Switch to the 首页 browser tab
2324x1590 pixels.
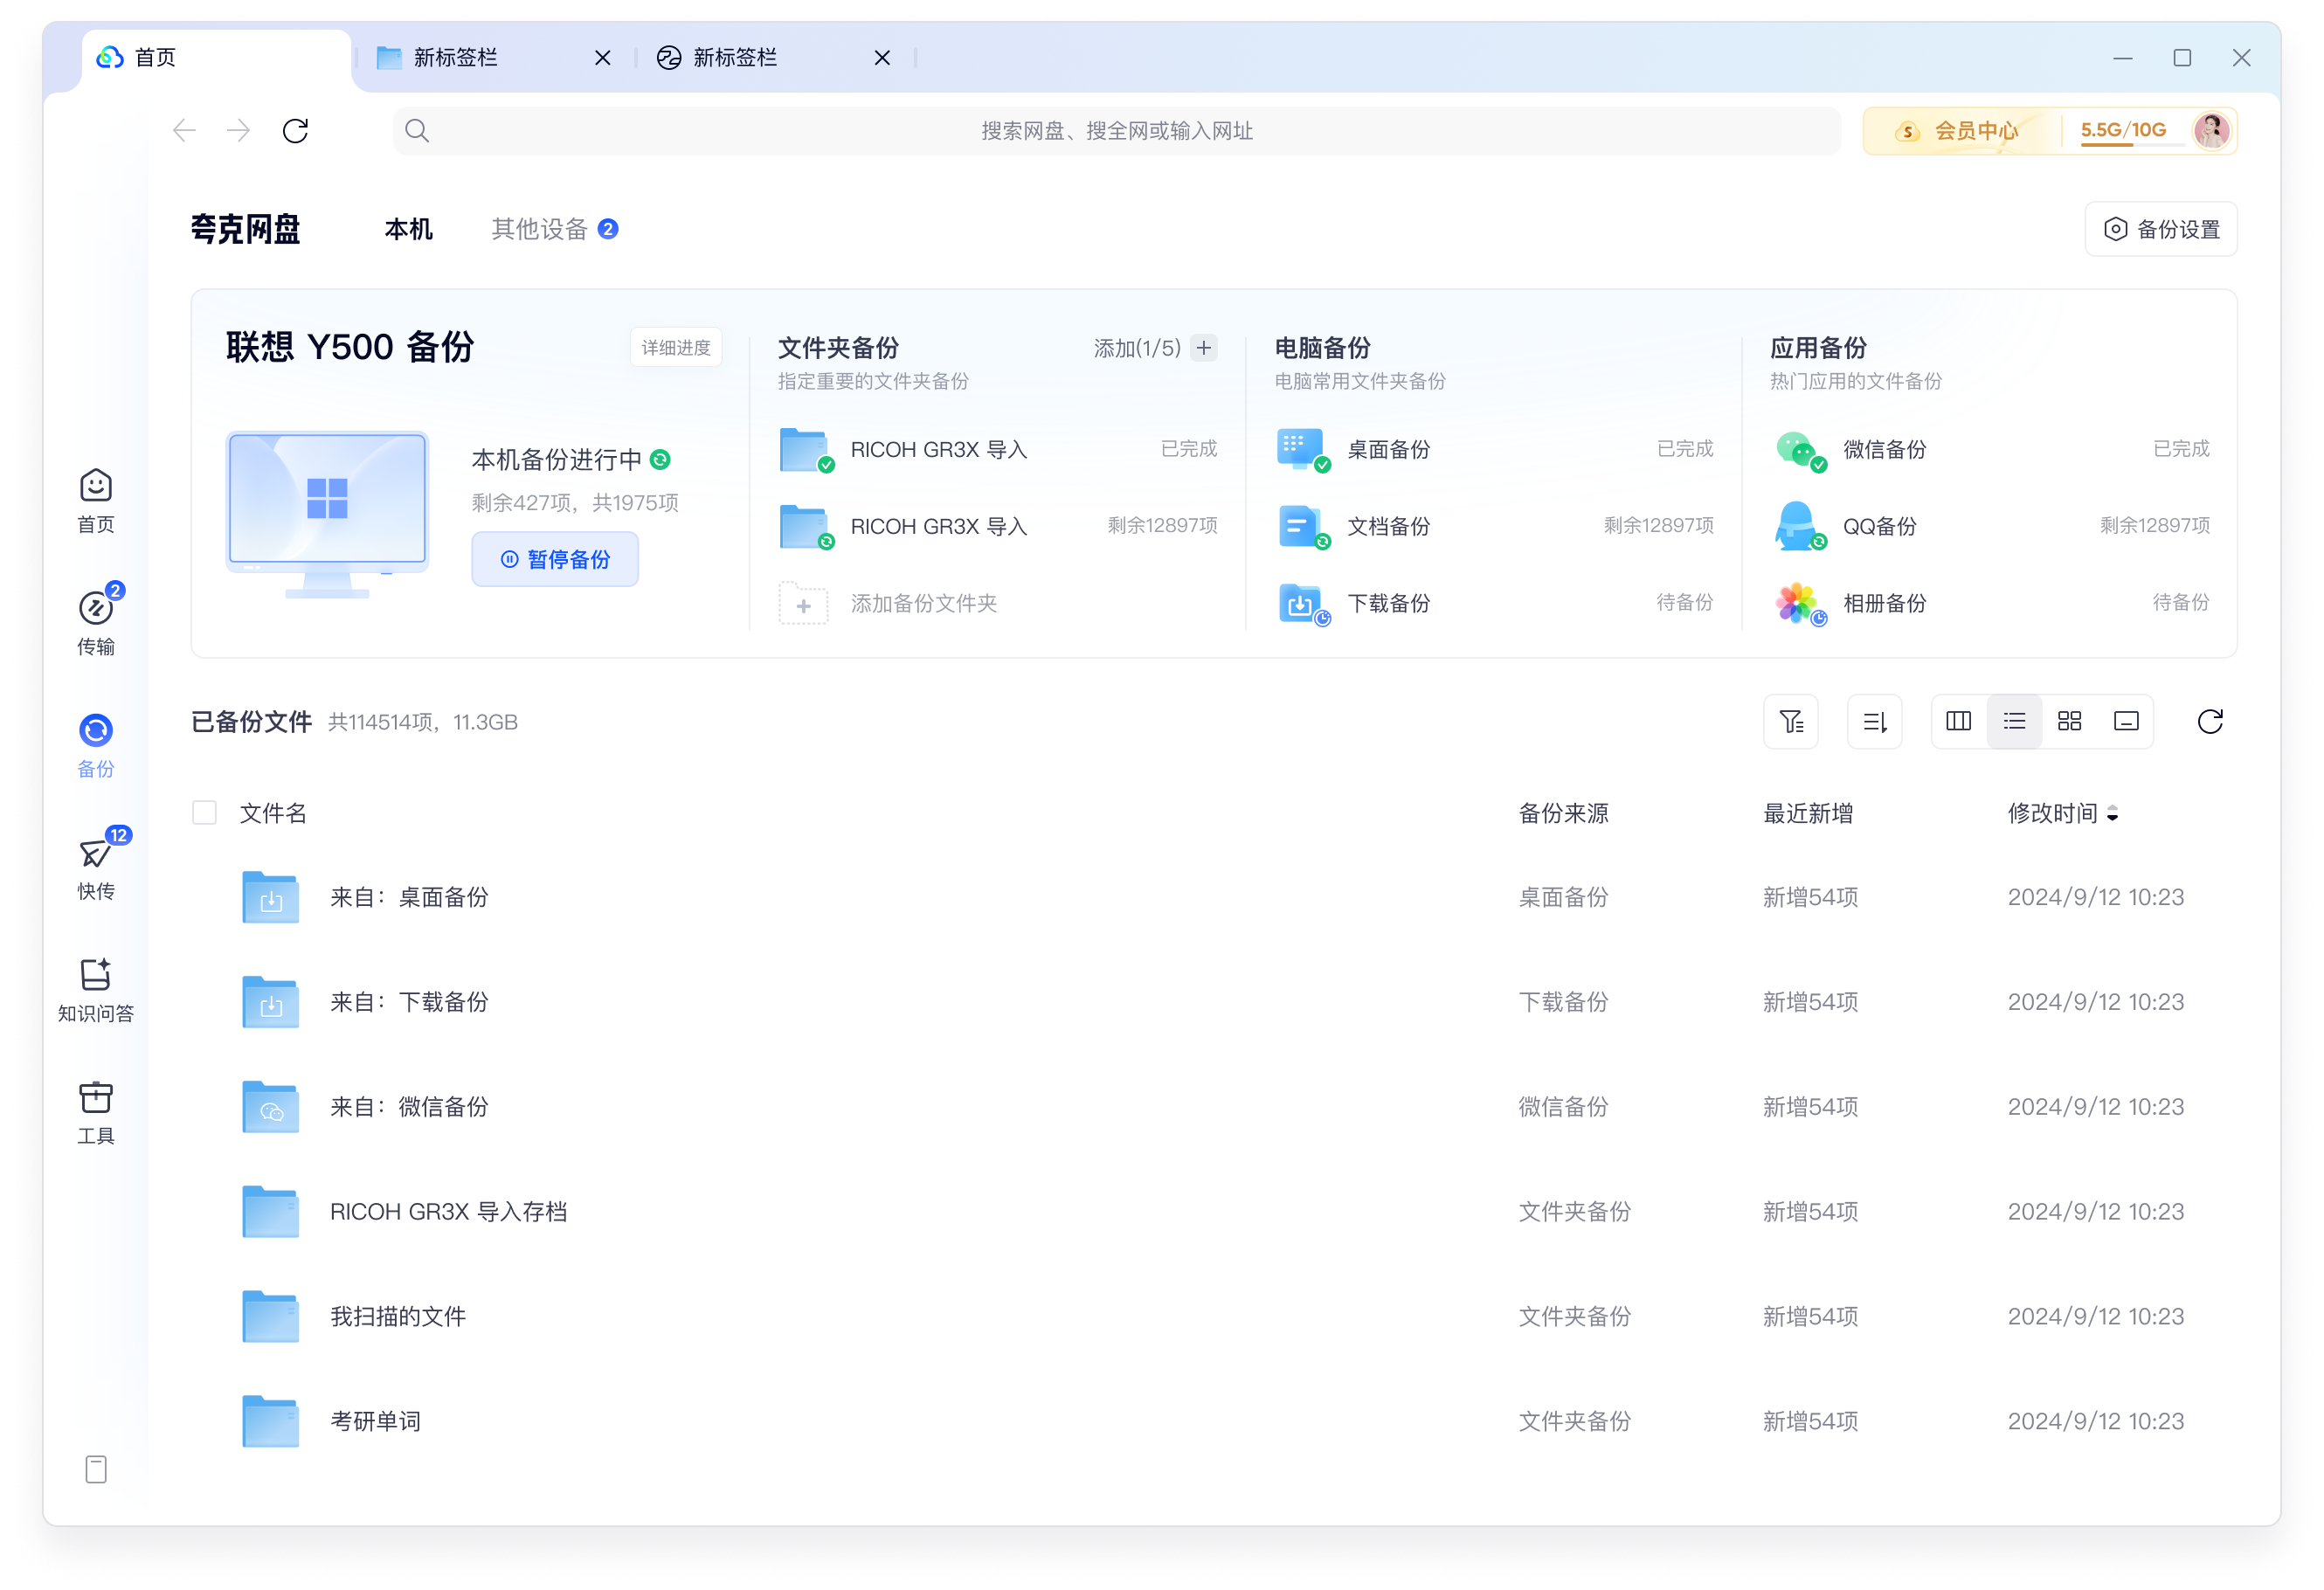pyautogui.click(x=216, y=58)
